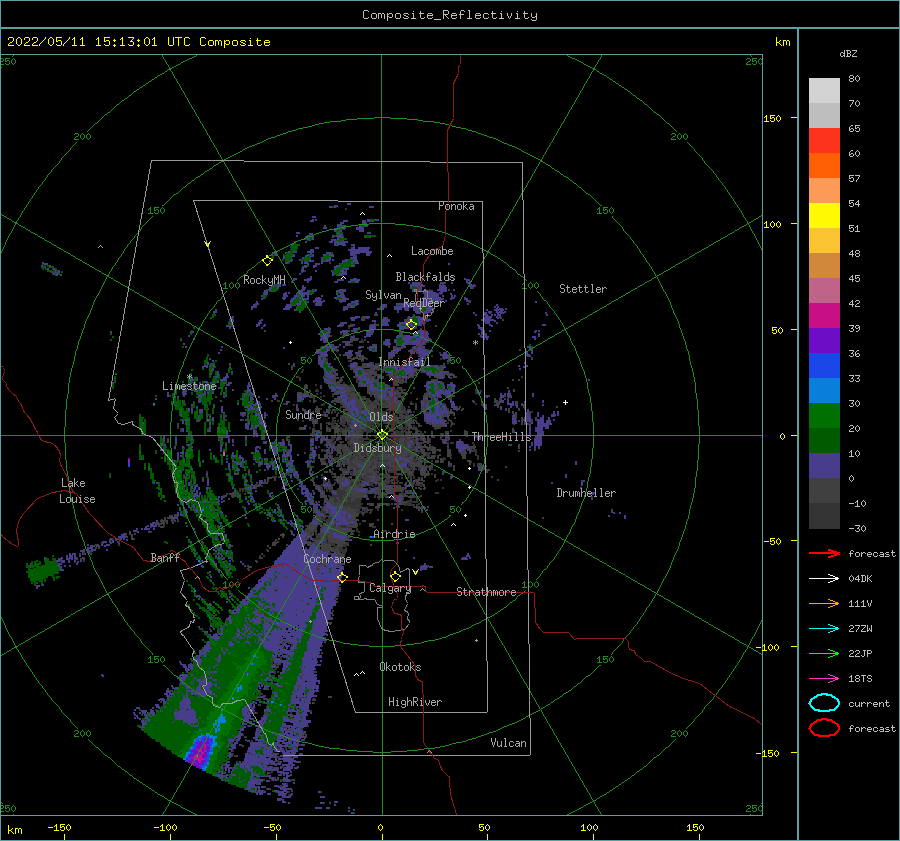This screenshot has height=841, width=900.
Task: Click the Sundre town label
Action: coord(304,414)
